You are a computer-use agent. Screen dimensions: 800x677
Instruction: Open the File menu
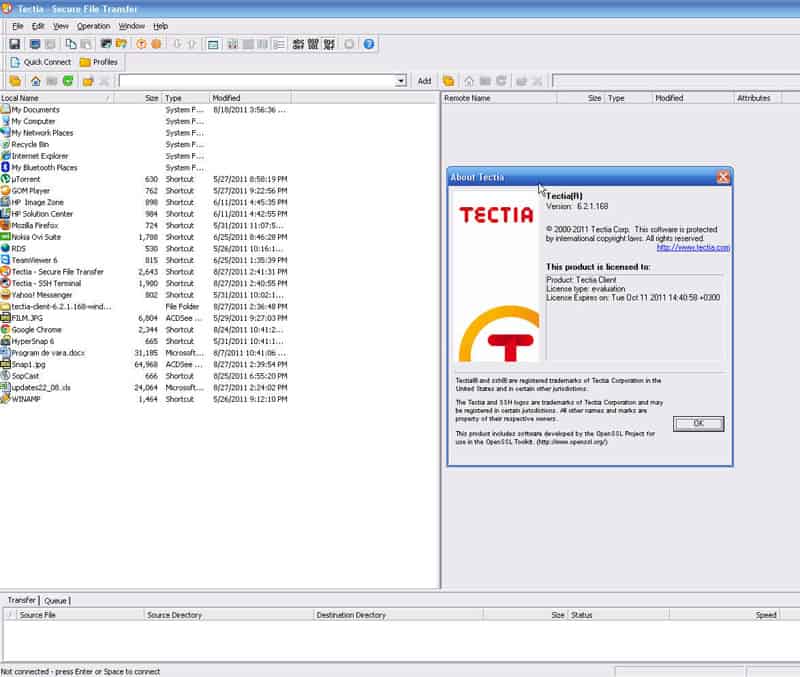click(18, 26)
